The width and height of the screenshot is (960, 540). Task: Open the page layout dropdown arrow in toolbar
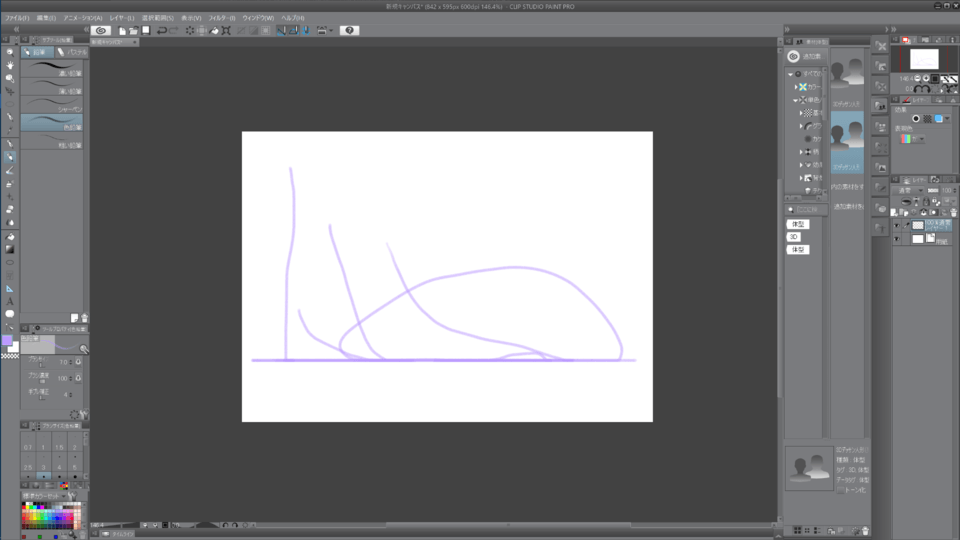pos(331,31)
